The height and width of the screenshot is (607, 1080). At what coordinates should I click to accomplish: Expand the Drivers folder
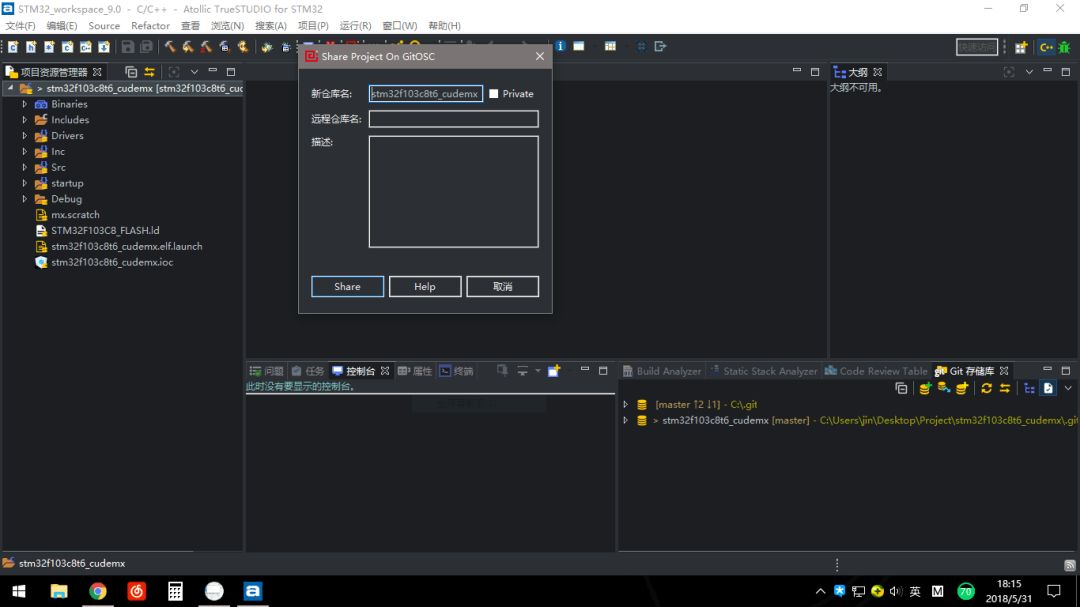[25, 136]
